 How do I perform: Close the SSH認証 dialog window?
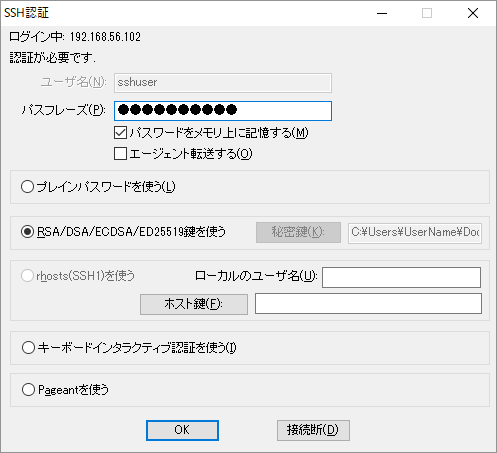473,13
